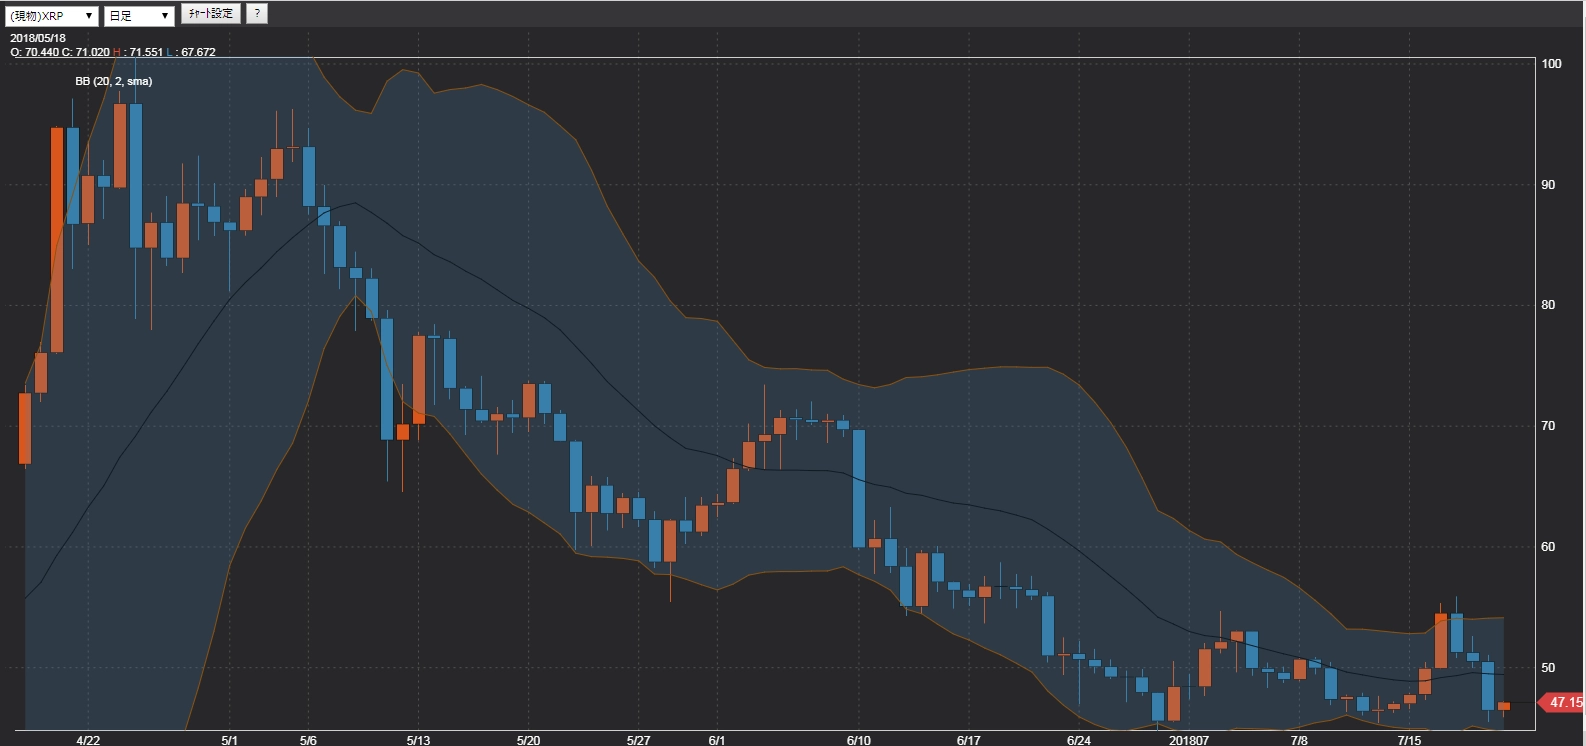Select the 6/10 time axis marker
Image resolution: width=1586 pixels, height=746 pixels.
pos(858,740)
